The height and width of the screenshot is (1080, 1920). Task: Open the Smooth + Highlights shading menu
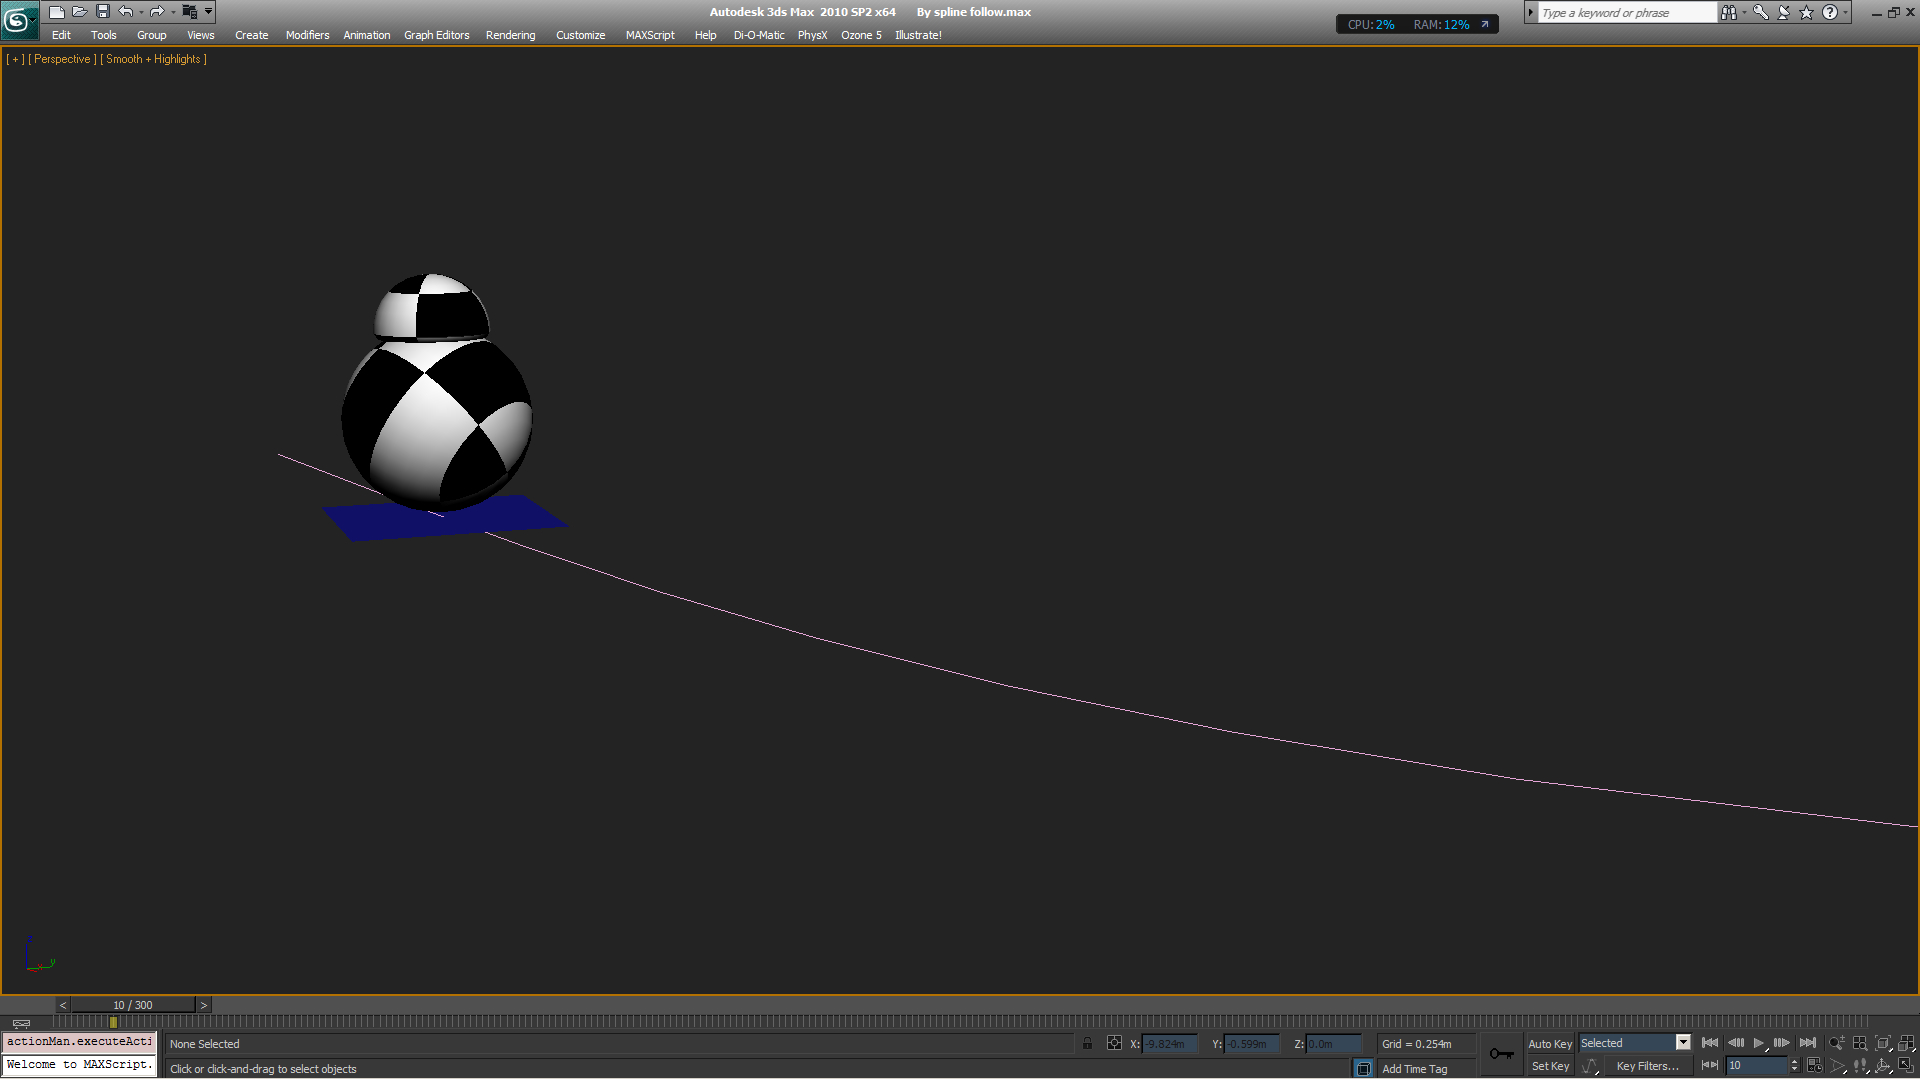pos(155,59)
